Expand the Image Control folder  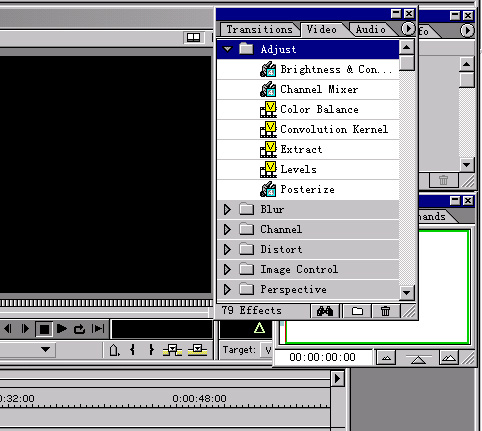point(227,269)
